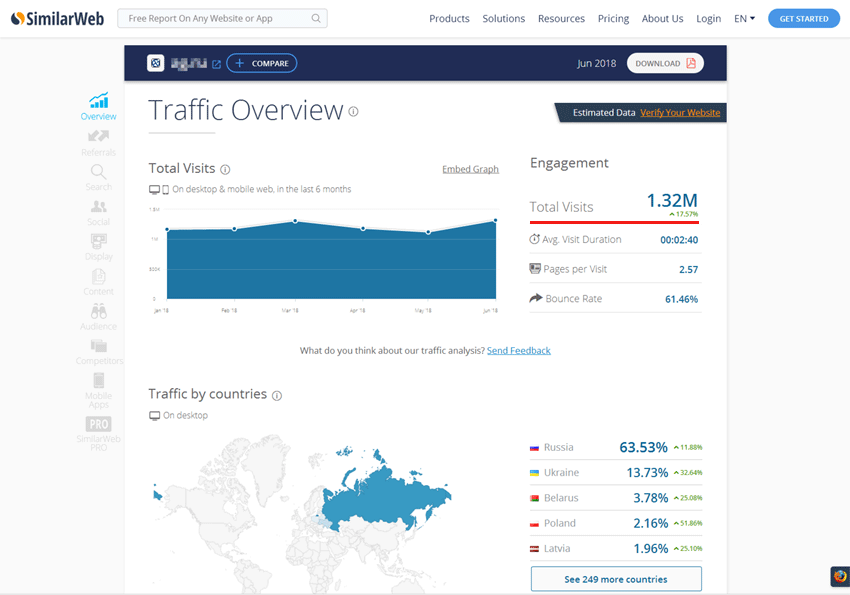The height and width of the screenshot is (595, 850).
Task: Click the SimilarWeb logo
Action: click(x=57, y=18)
